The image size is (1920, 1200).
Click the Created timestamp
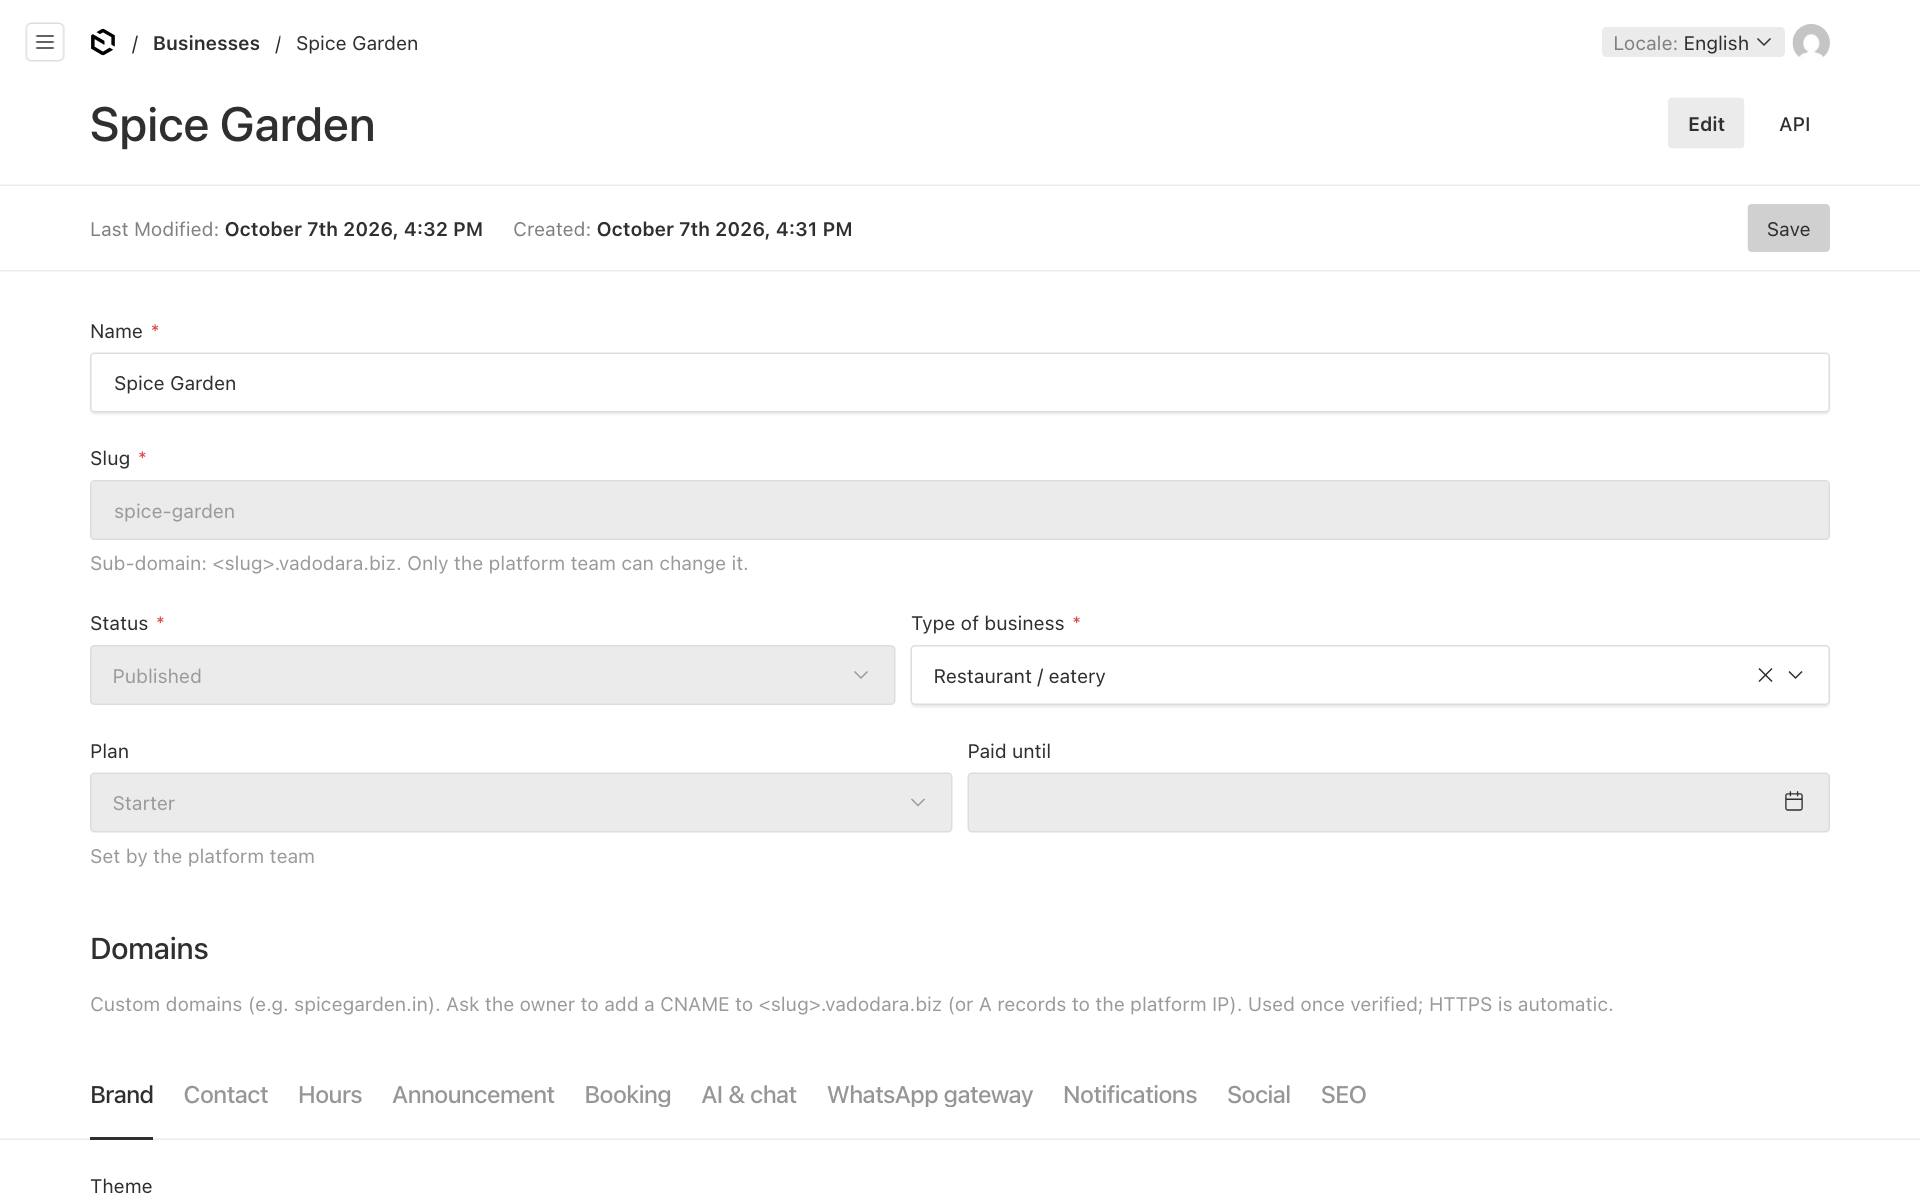click(x=683, y=229)
